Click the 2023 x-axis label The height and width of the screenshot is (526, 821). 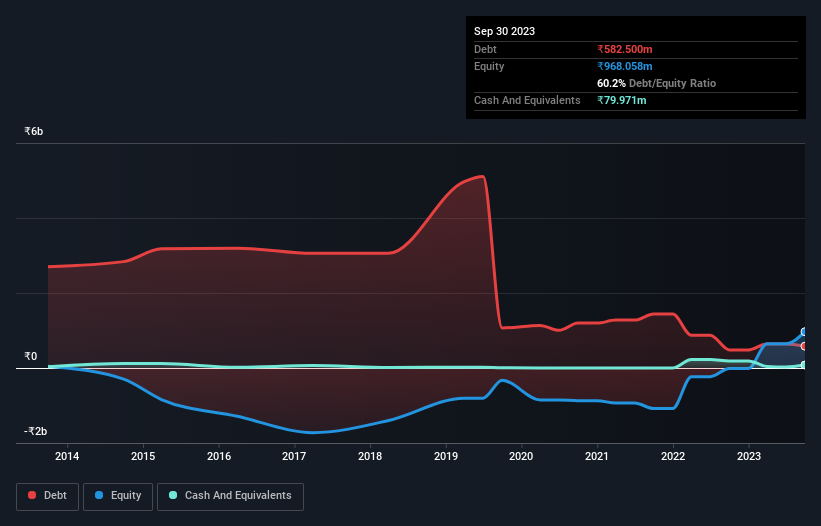coord(749,456)
